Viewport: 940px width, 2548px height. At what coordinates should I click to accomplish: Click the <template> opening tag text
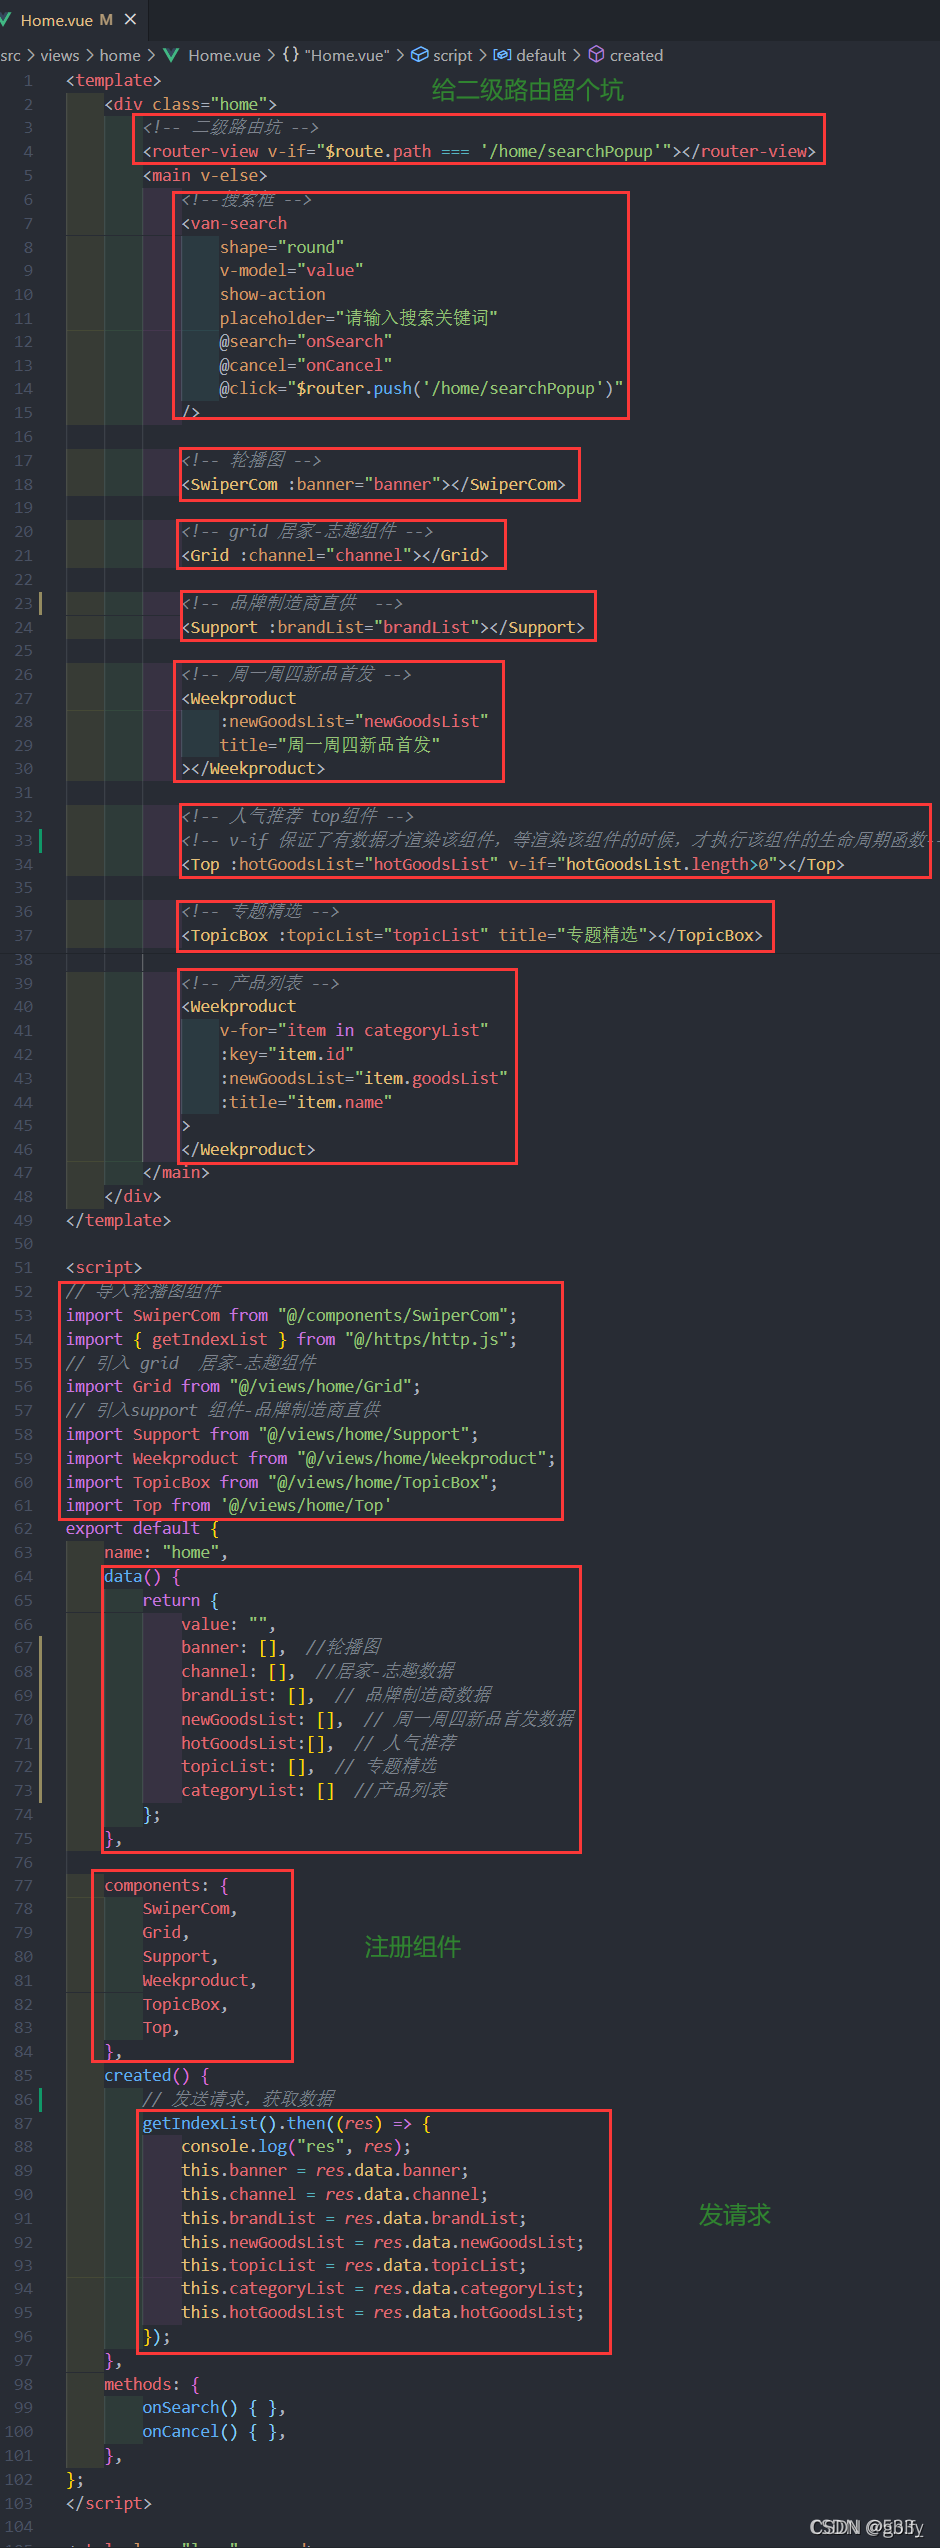coord(113,80)
